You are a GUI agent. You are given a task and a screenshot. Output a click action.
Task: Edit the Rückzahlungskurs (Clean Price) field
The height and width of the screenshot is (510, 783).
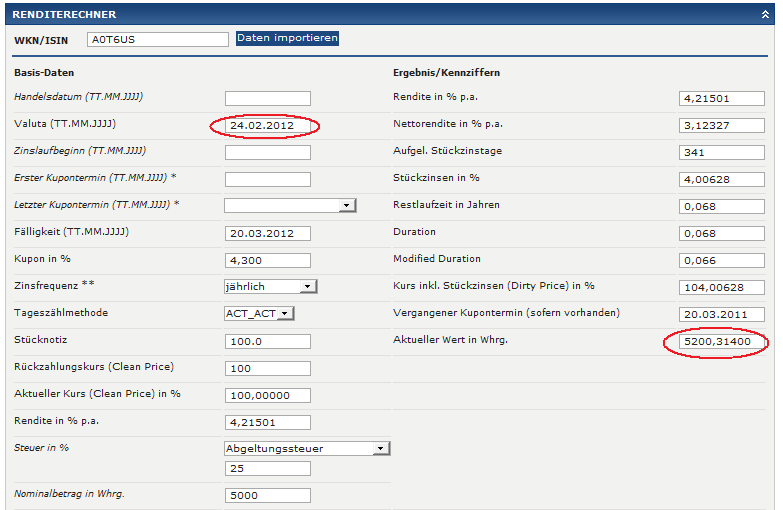click(267, 368)
